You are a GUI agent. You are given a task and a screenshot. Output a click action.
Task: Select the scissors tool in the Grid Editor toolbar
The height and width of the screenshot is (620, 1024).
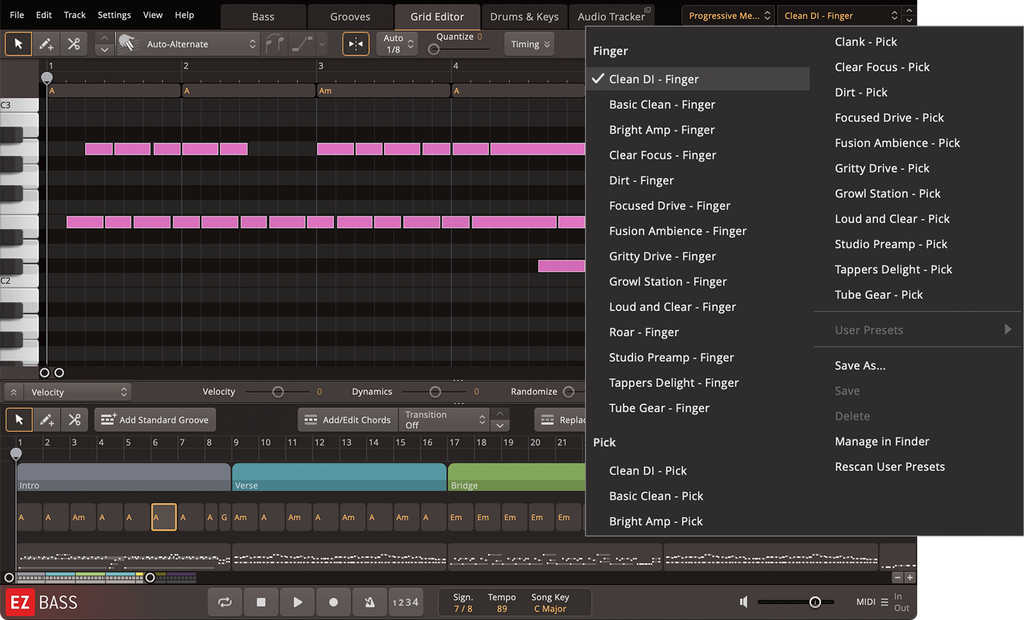point(74,44)
